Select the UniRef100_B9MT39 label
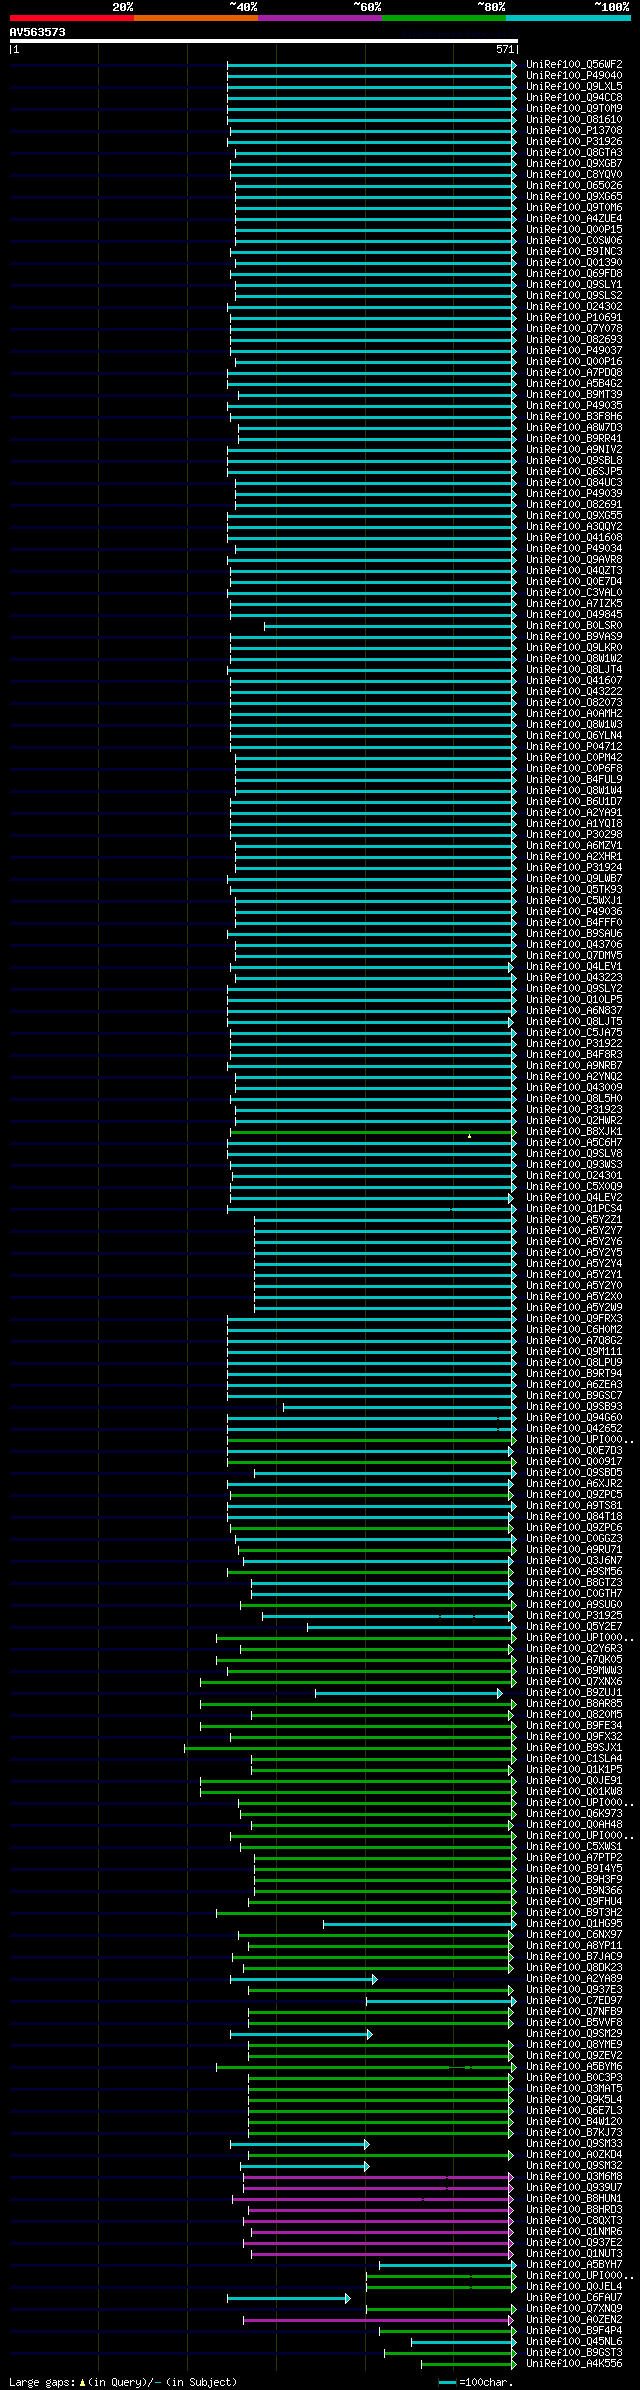Image resolution: width=640 pixels, height=2390 pixels. (574, 394)
